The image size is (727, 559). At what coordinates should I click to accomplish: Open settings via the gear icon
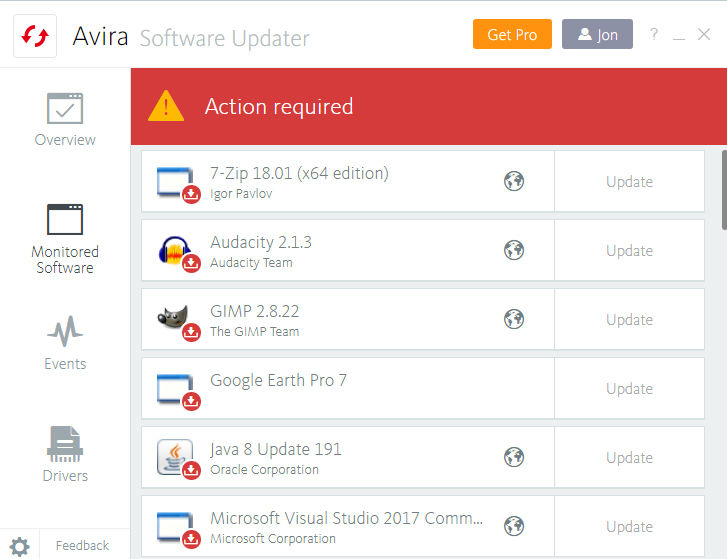(x=19, y=546)
